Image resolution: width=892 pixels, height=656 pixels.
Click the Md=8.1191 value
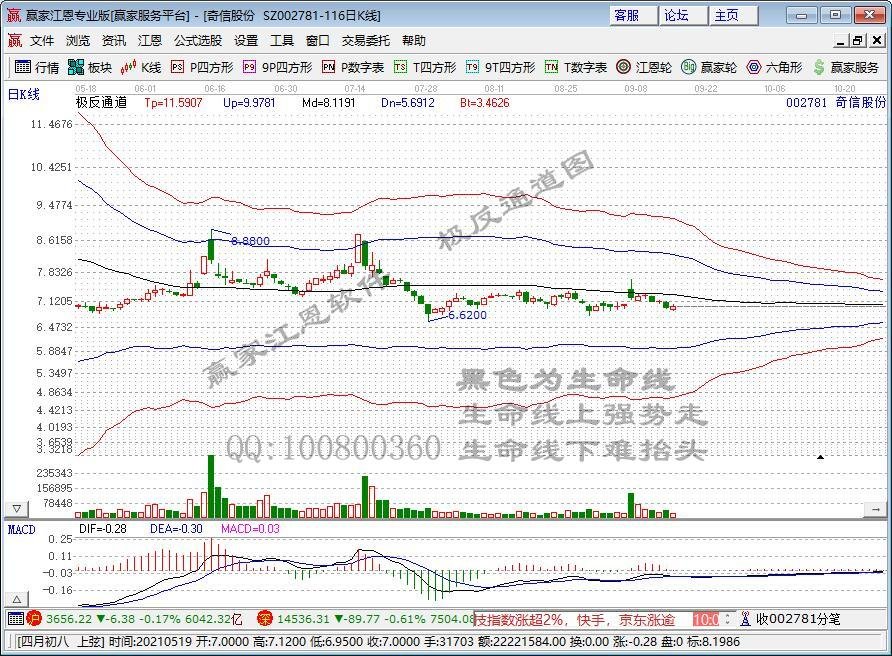(329, 102)
